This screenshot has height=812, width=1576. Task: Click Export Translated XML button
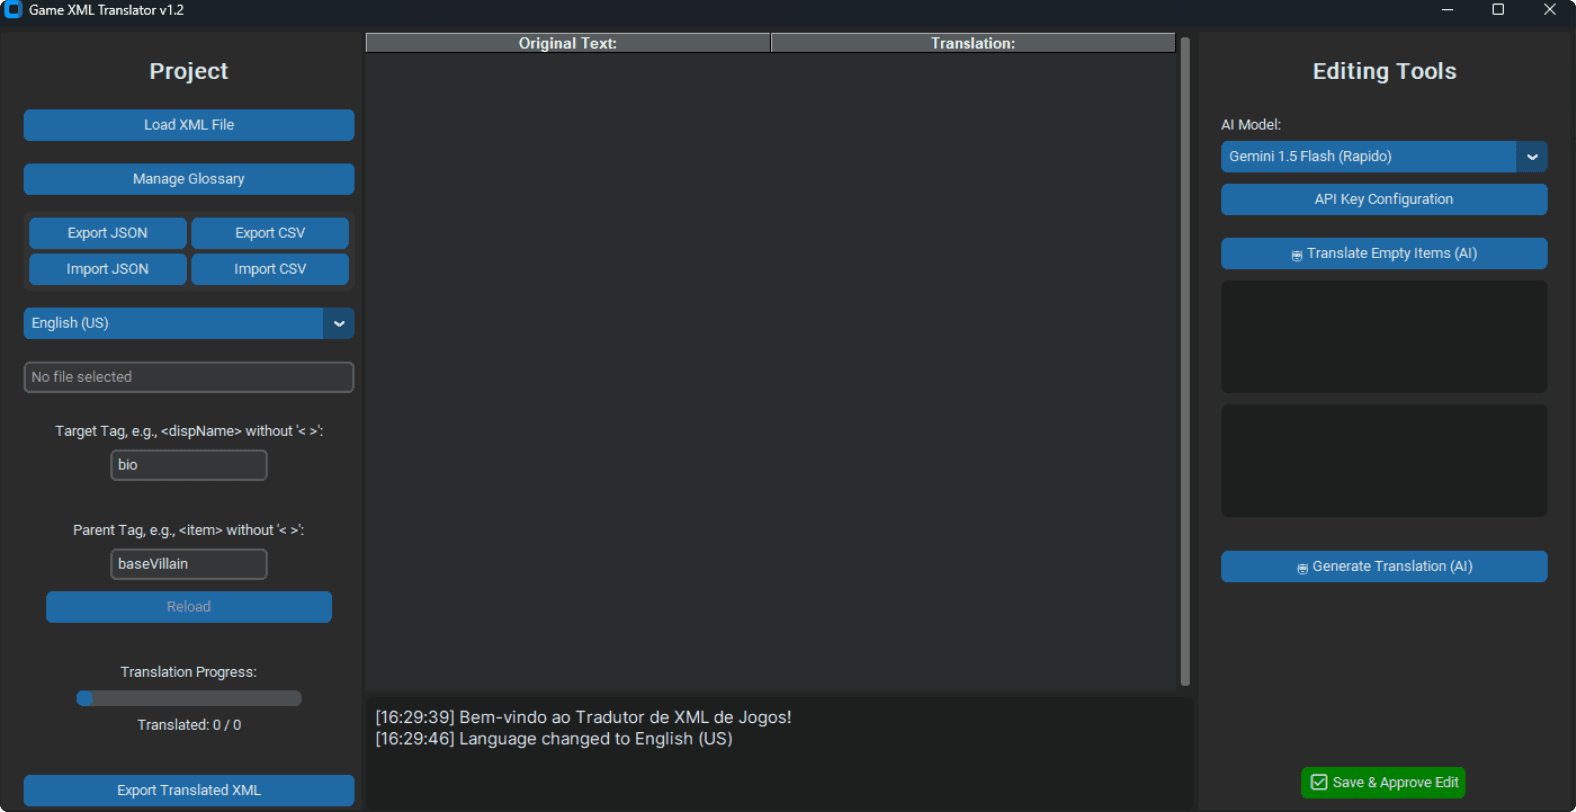coord(189,790)
